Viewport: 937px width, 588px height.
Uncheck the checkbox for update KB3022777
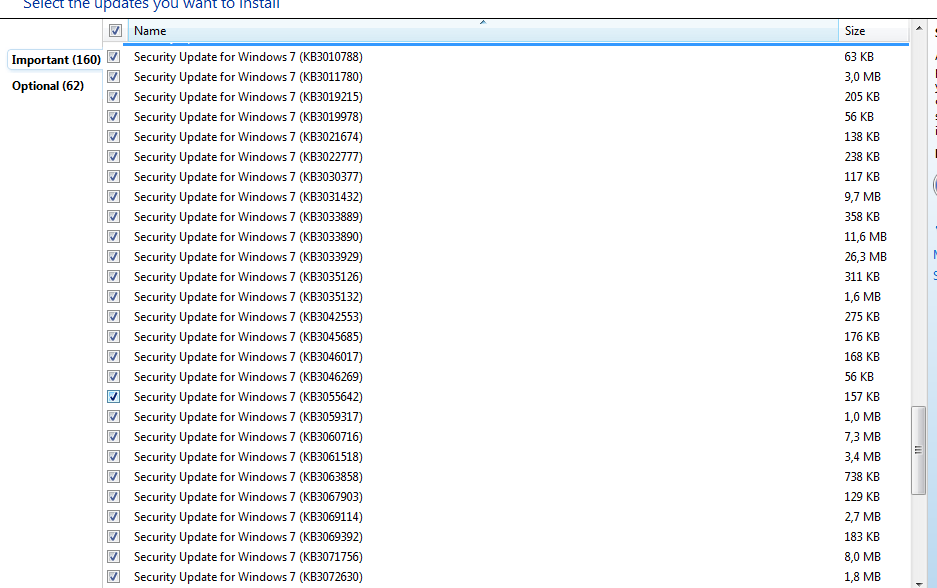click(114, 157)
